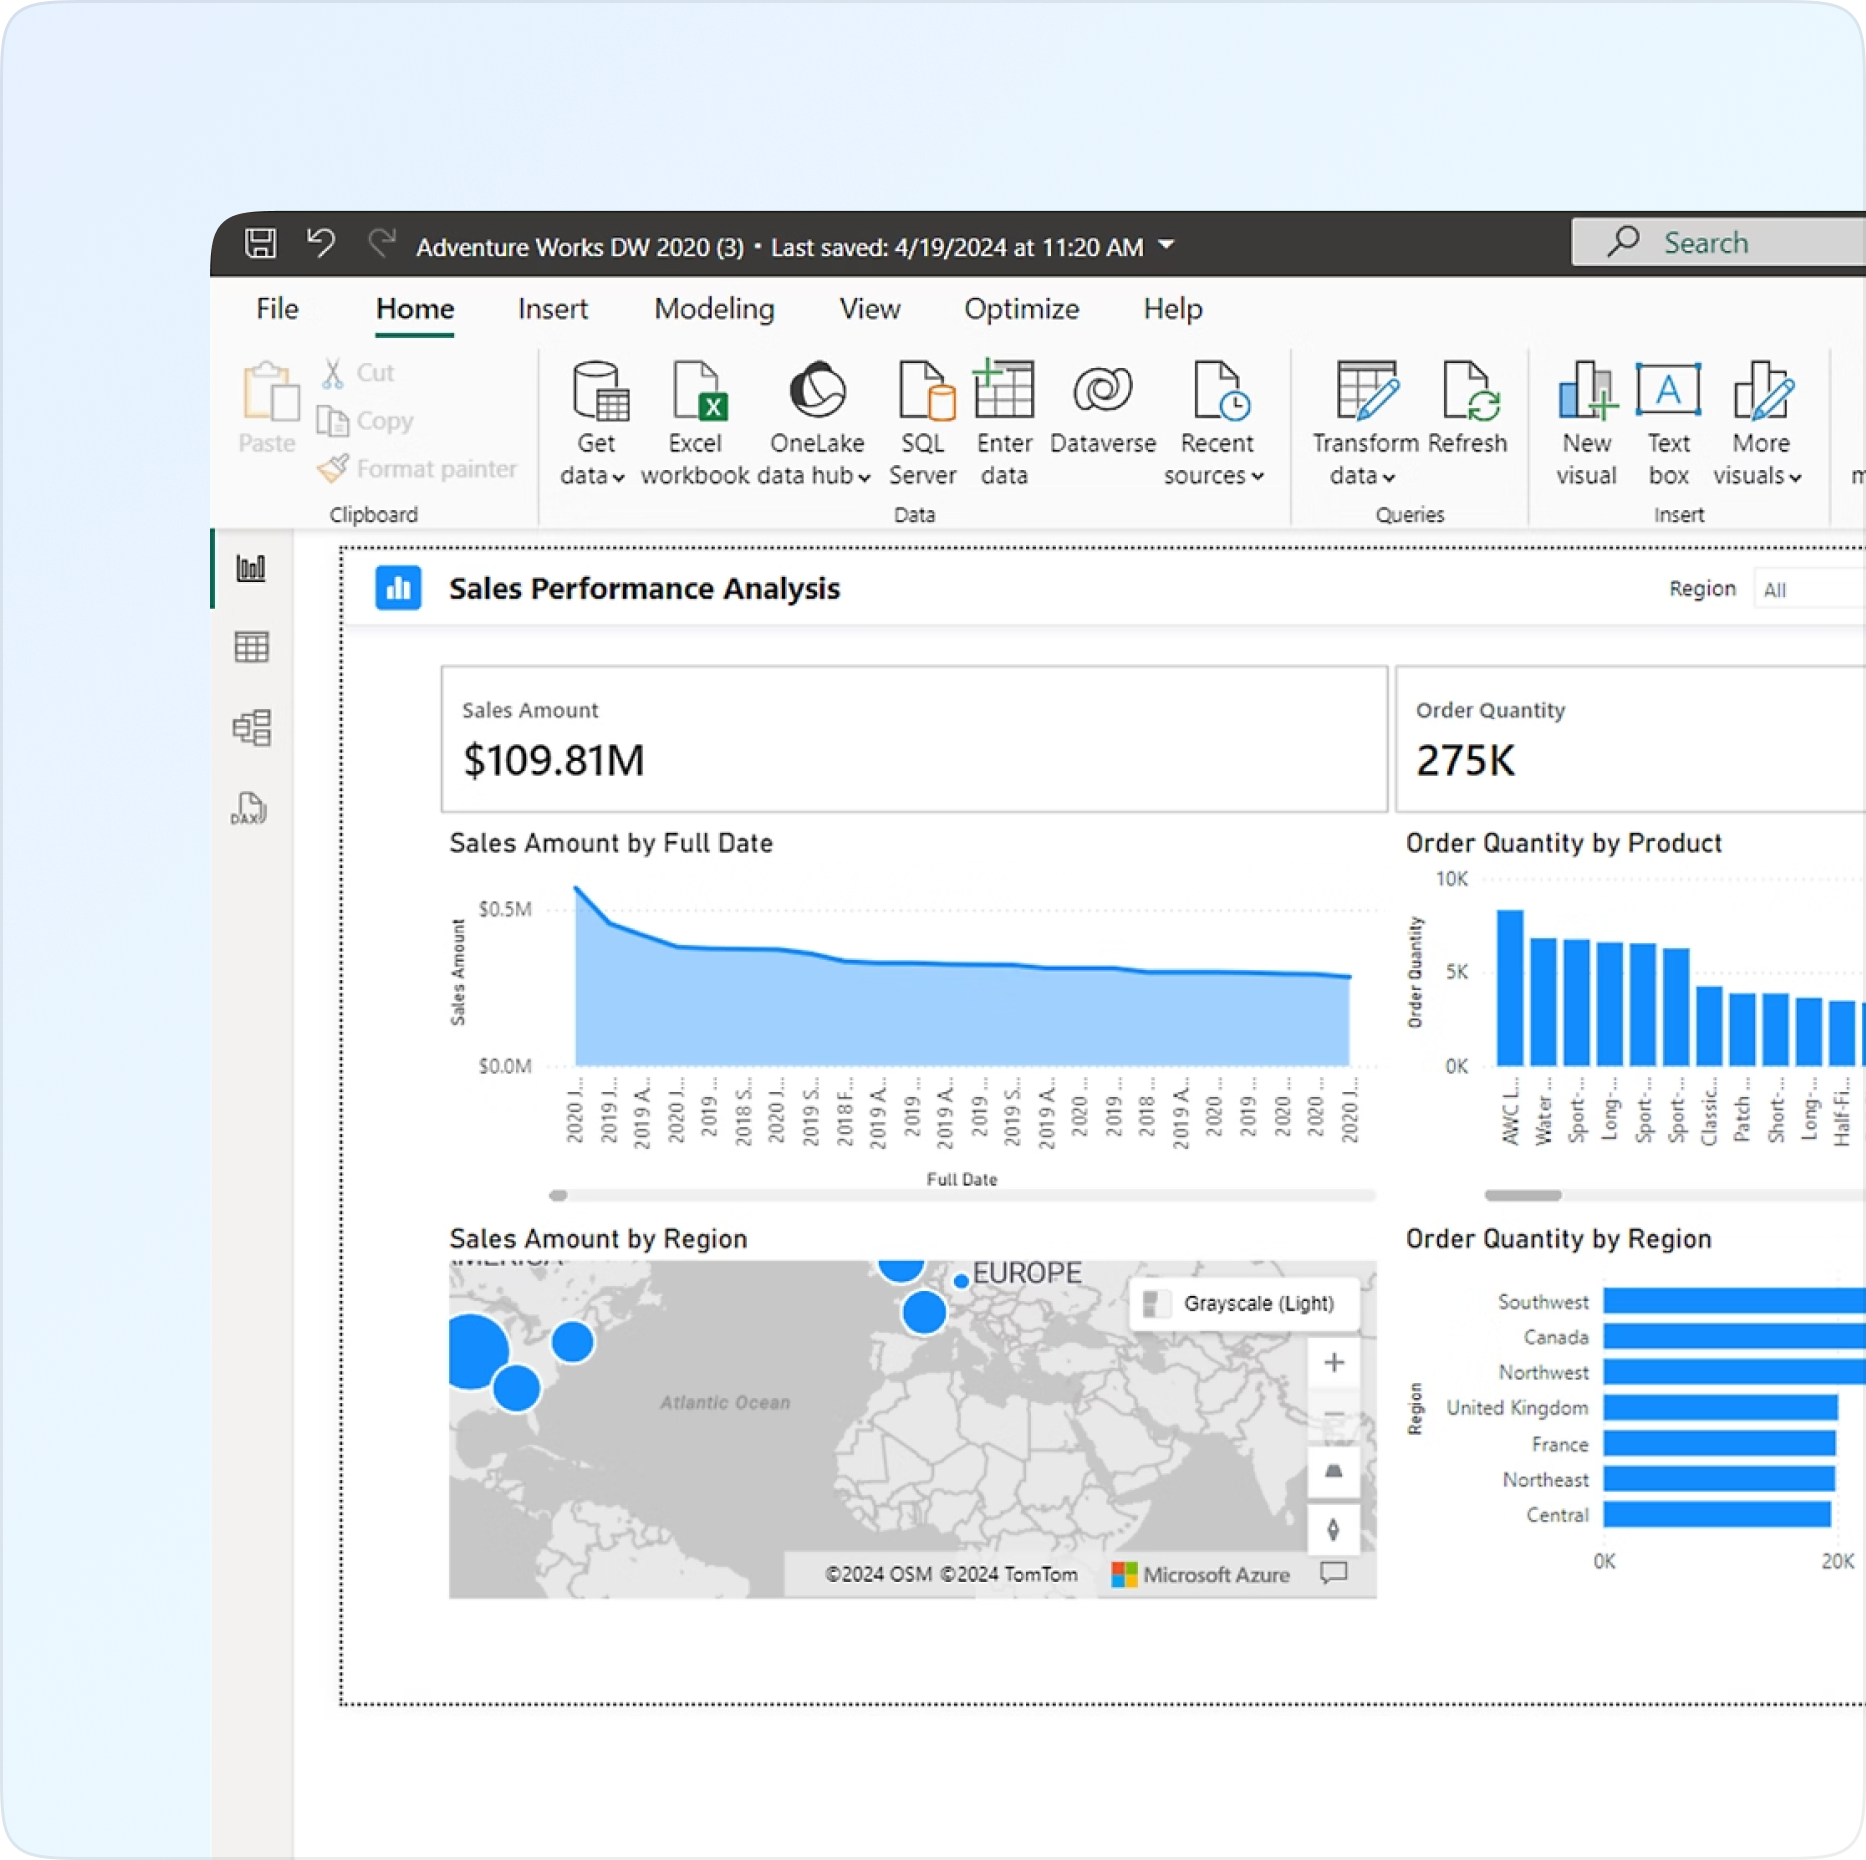The height and width of the screenshot is (1860, 1866).
Task: Select the Southwest bar in region chart
Action: pos(1734,1301)
